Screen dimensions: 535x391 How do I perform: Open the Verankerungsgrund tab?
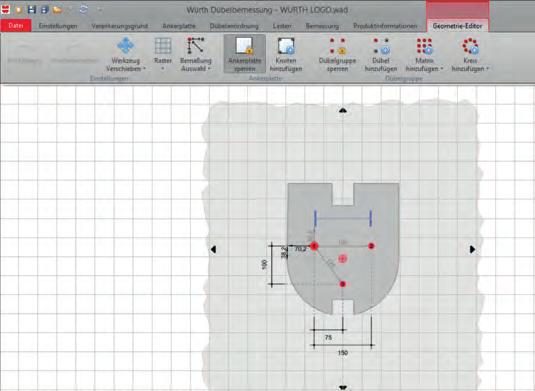[119, 26]
